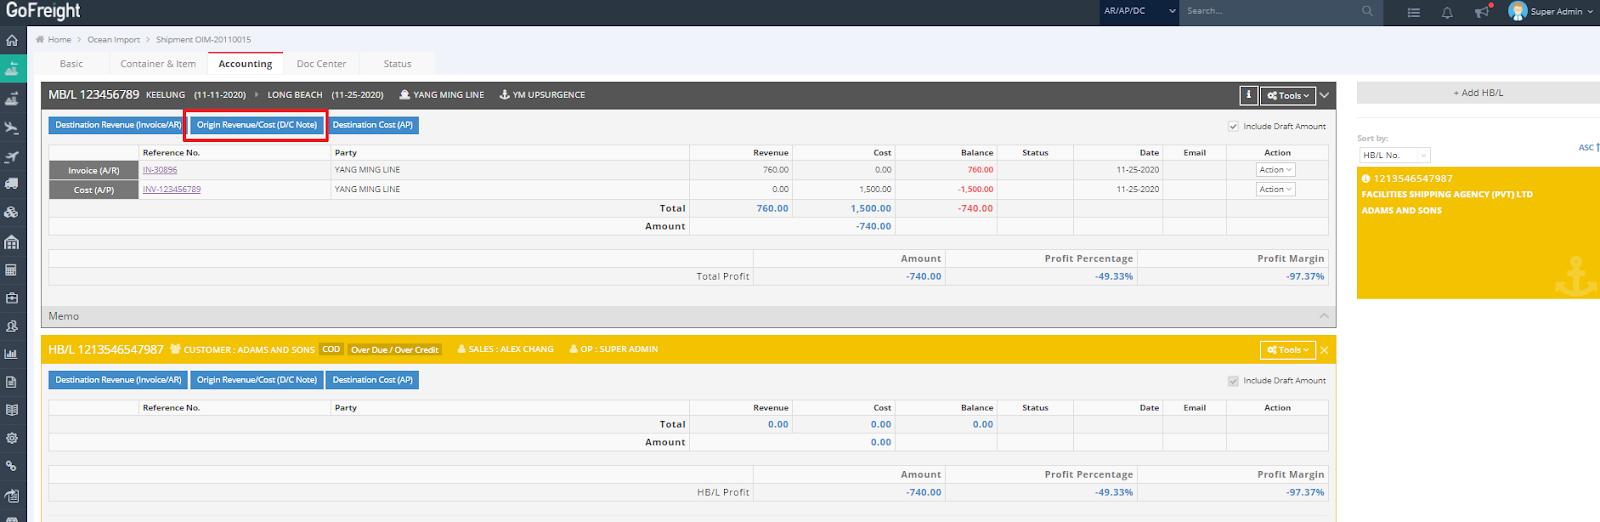Click MB/L Origin Revenue/Cost (D/C Note) button

point(256,125)
